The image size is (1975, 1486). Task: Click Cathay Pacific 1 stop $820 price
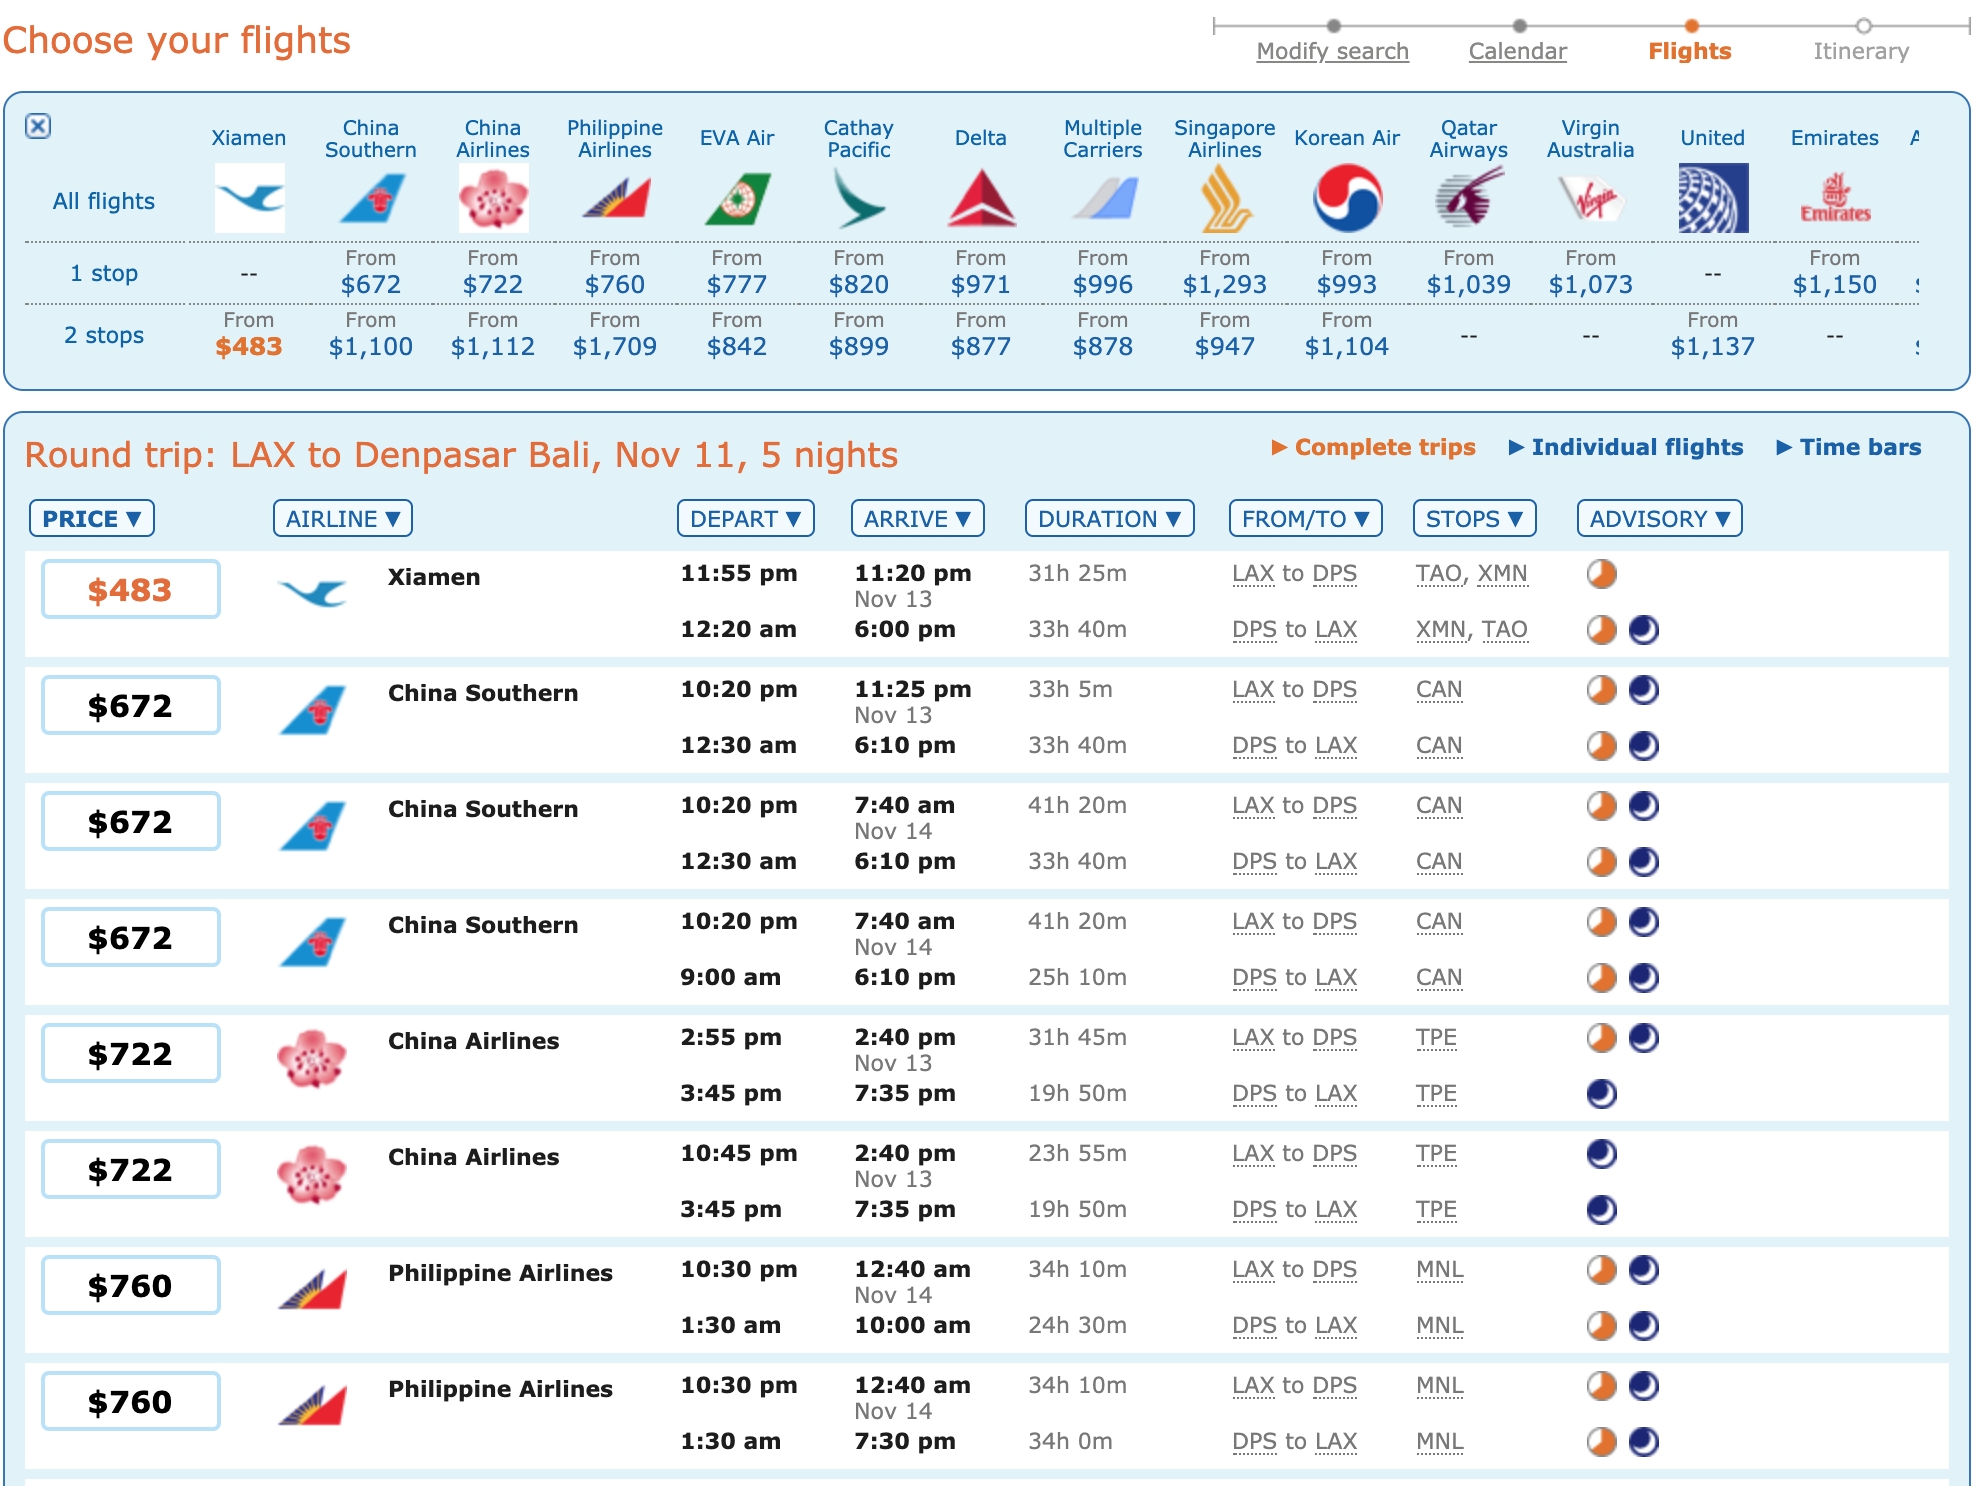[859, 284]
